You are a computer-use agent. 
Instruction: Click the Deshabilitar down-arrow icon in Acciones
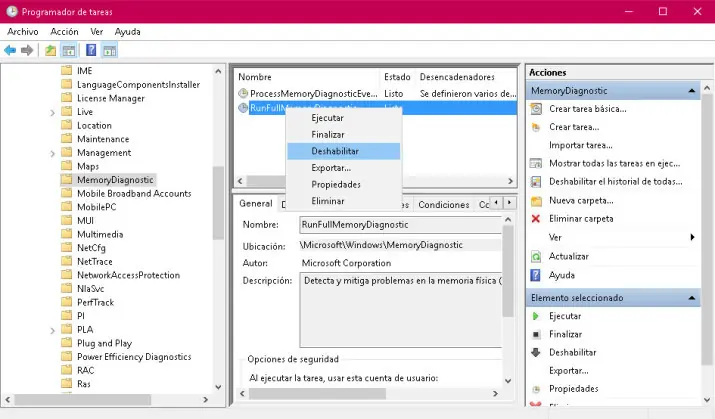(x=536, y=352)
